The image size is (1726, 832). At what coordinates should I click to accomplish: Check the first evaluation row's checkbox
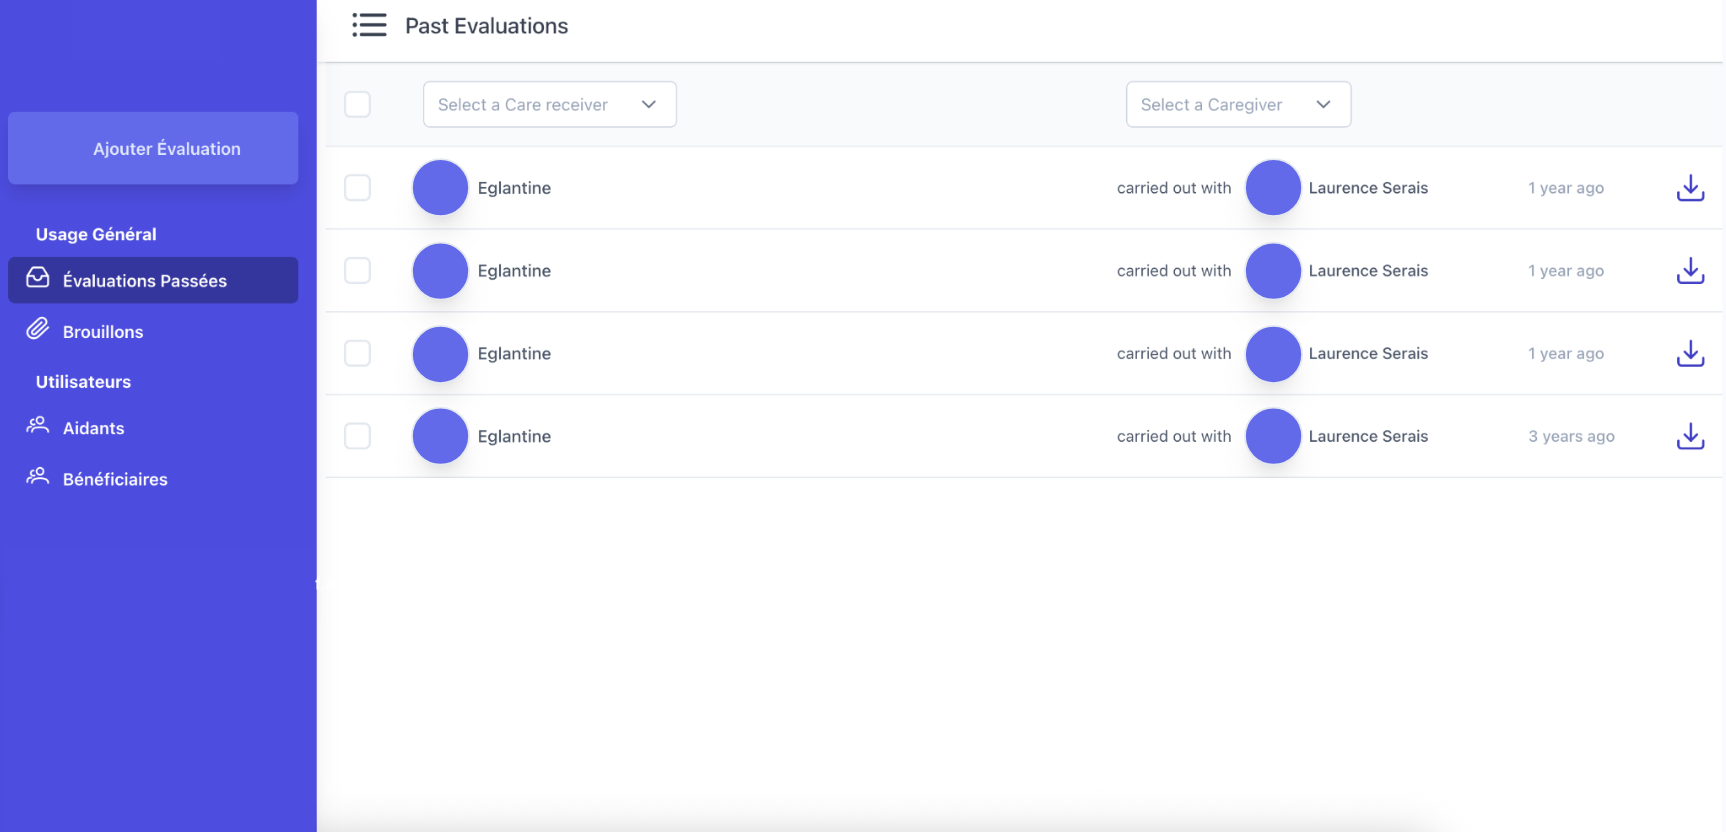click(x=357, y=188)
